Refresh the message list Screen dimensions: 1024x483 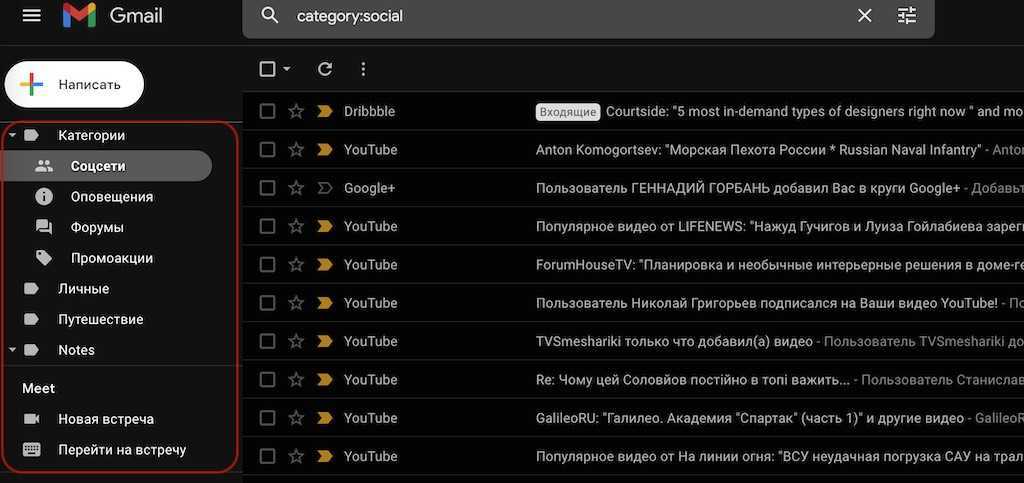(x=325, y=69)
